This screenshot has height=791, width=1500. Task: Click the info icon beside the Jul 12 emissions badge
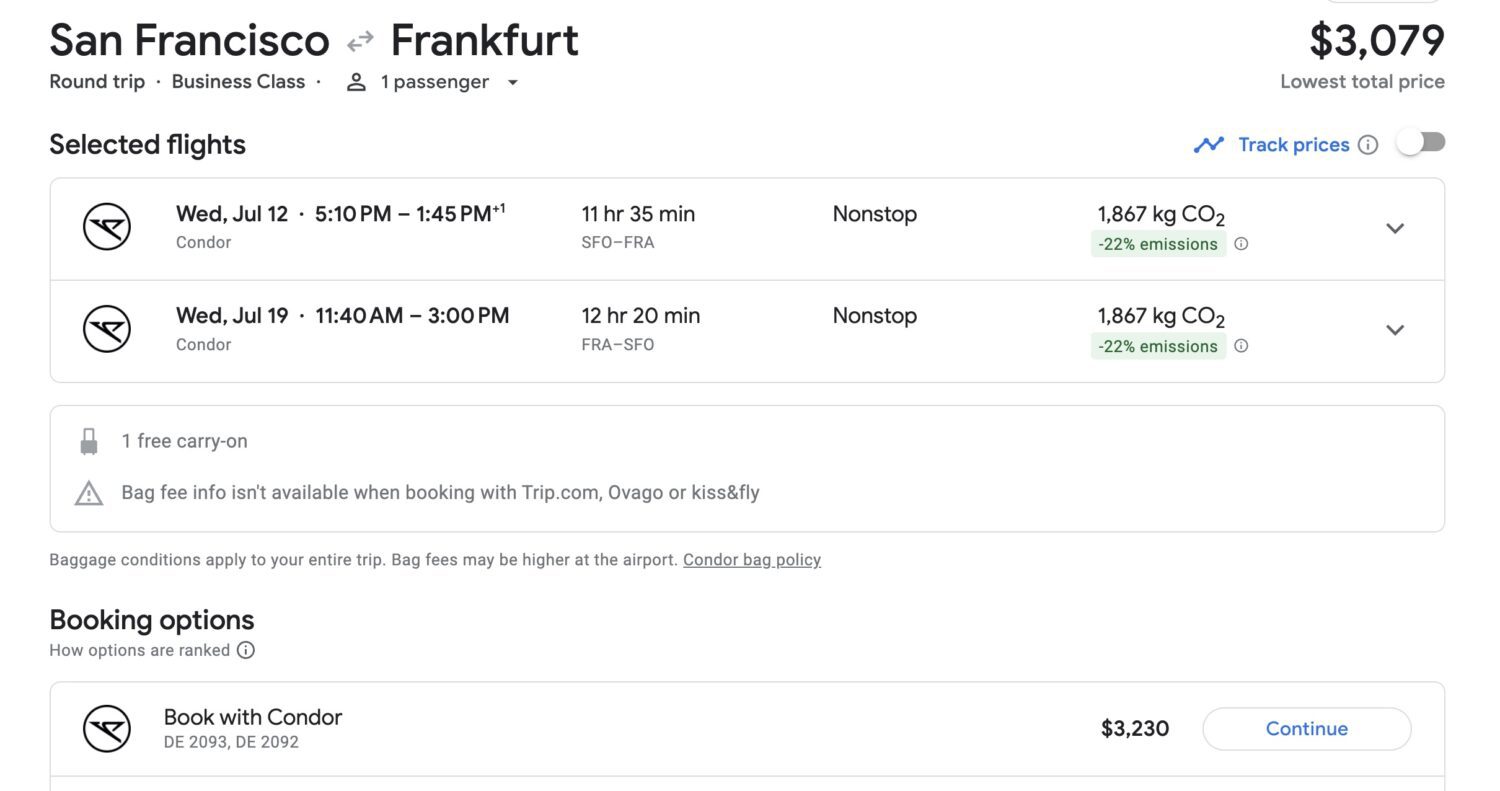(x=1241, y=243)
